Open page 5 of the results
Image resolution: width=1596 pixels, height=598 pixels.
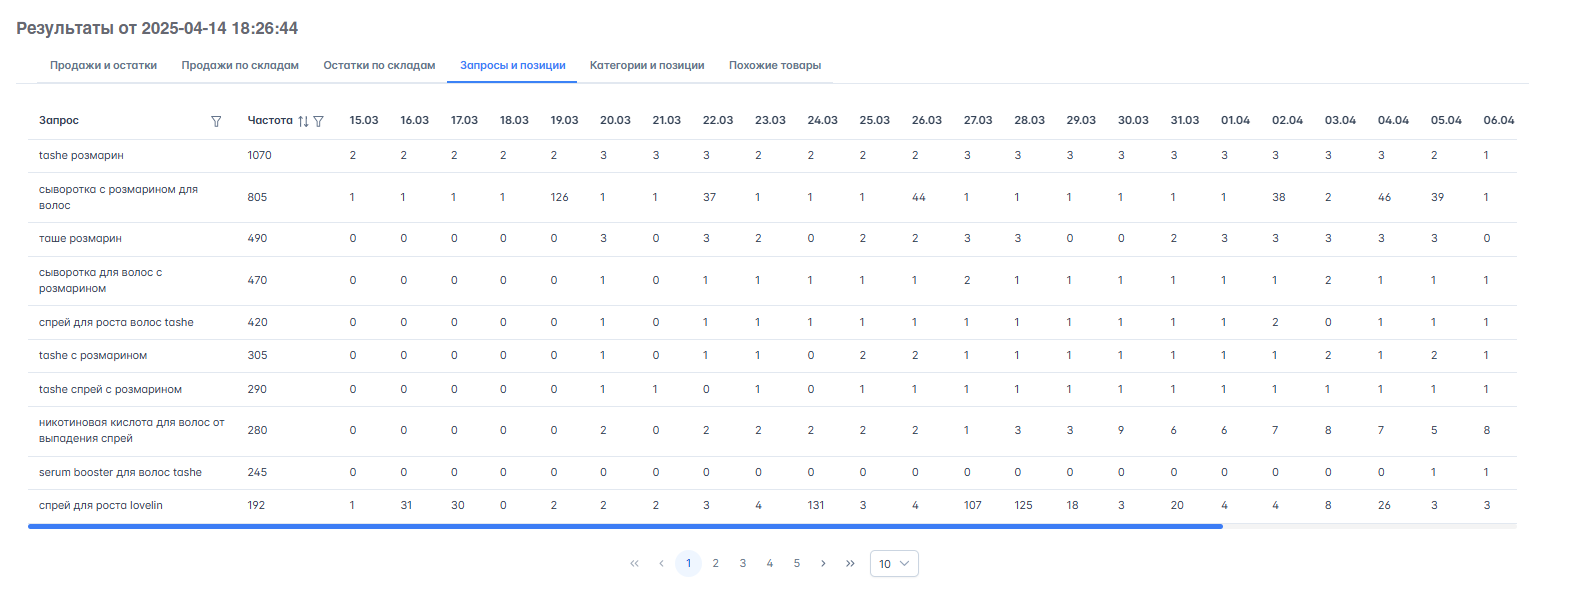(796, 564)
